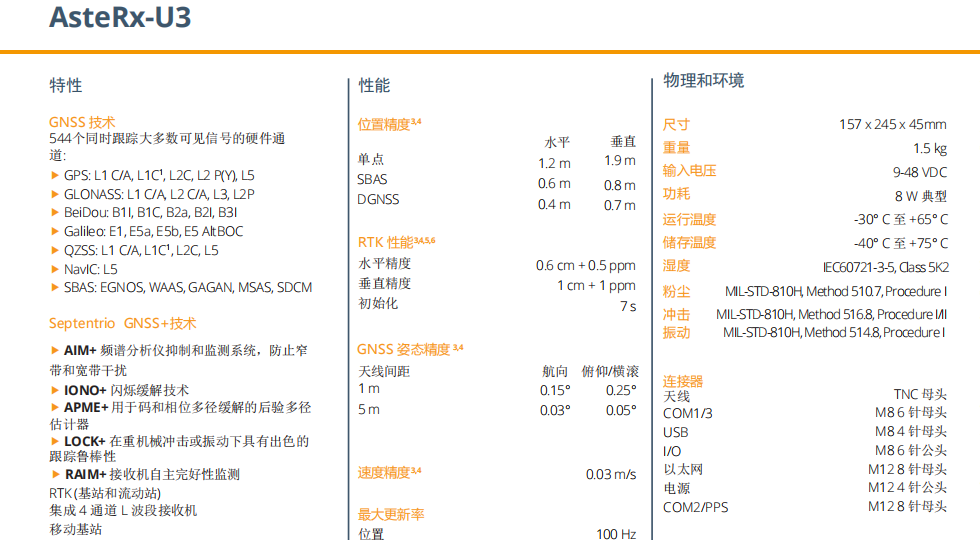The image size is (980, 540).
Task: Click the 连接器 subheading
Action: coord(683,381)
